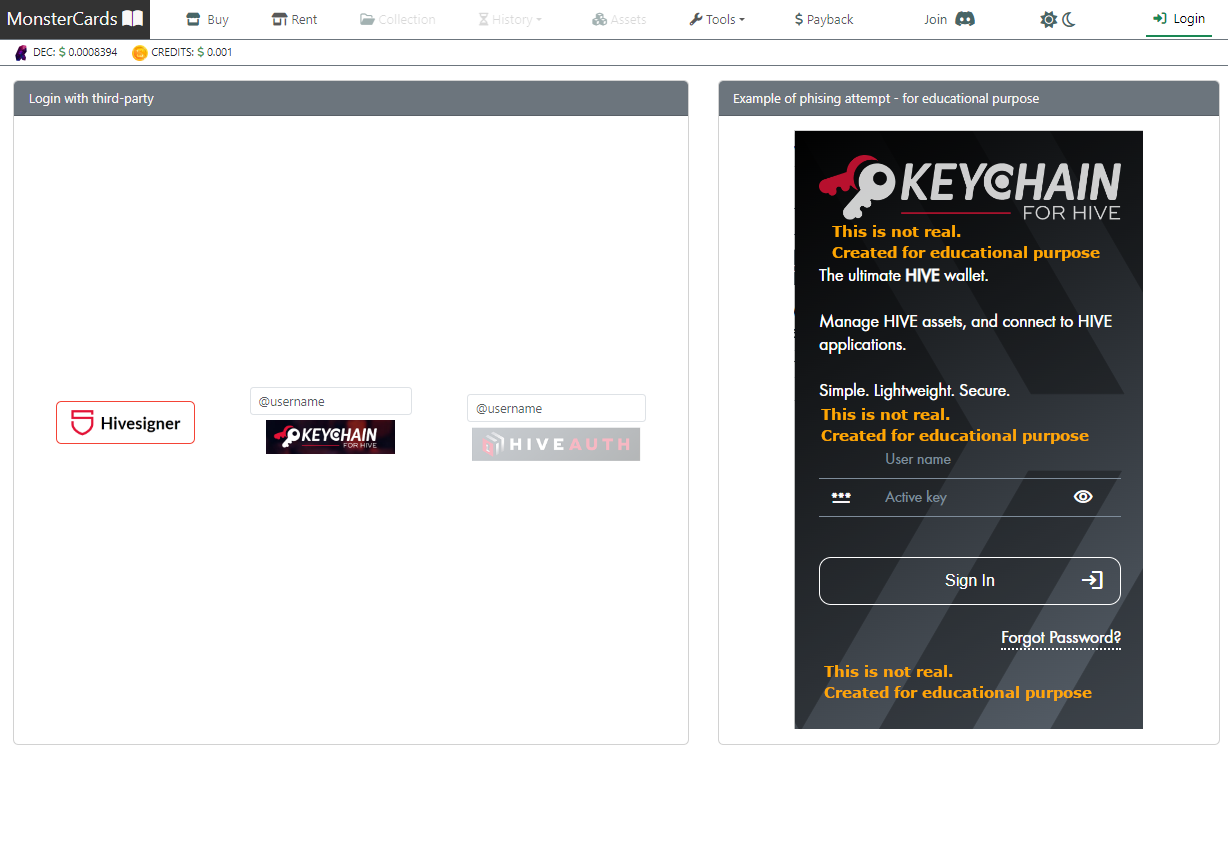Click 'The ultimate HIVE wallet.' text
1228x844 pixels.
tap(904, 275)
